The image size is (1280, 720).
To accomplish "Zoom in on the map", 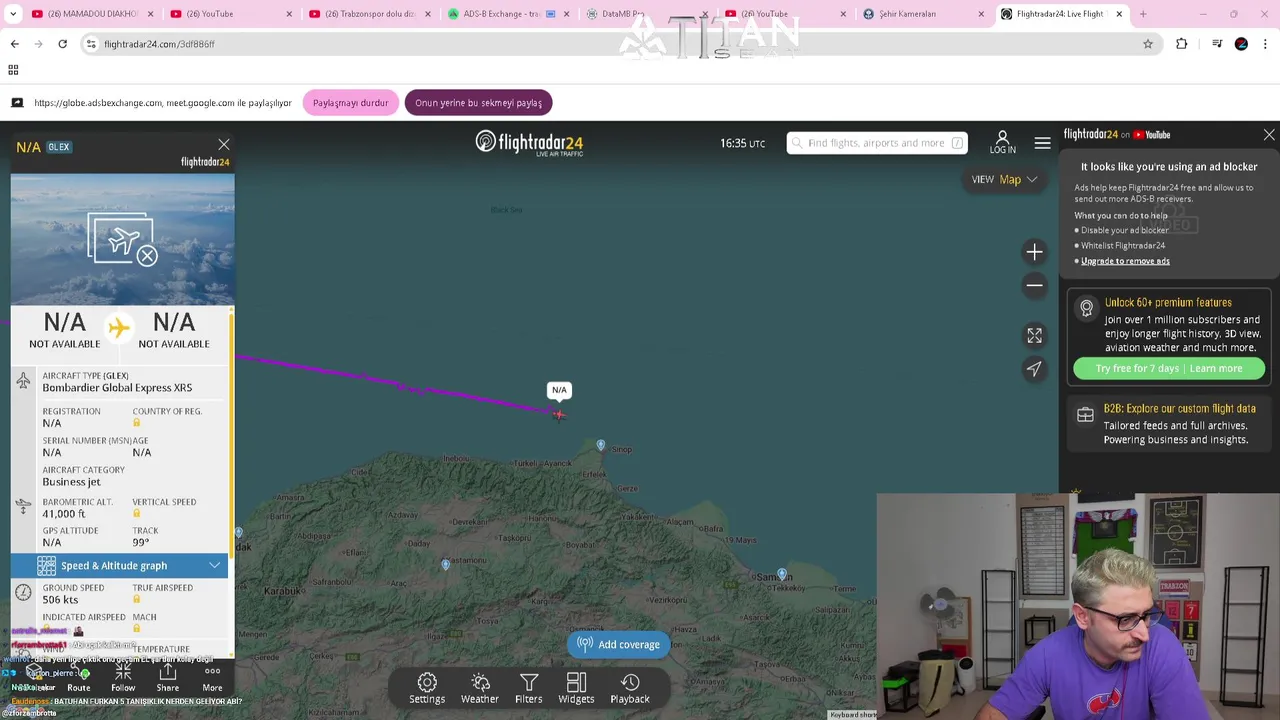I will click(x=1034, y=252).
